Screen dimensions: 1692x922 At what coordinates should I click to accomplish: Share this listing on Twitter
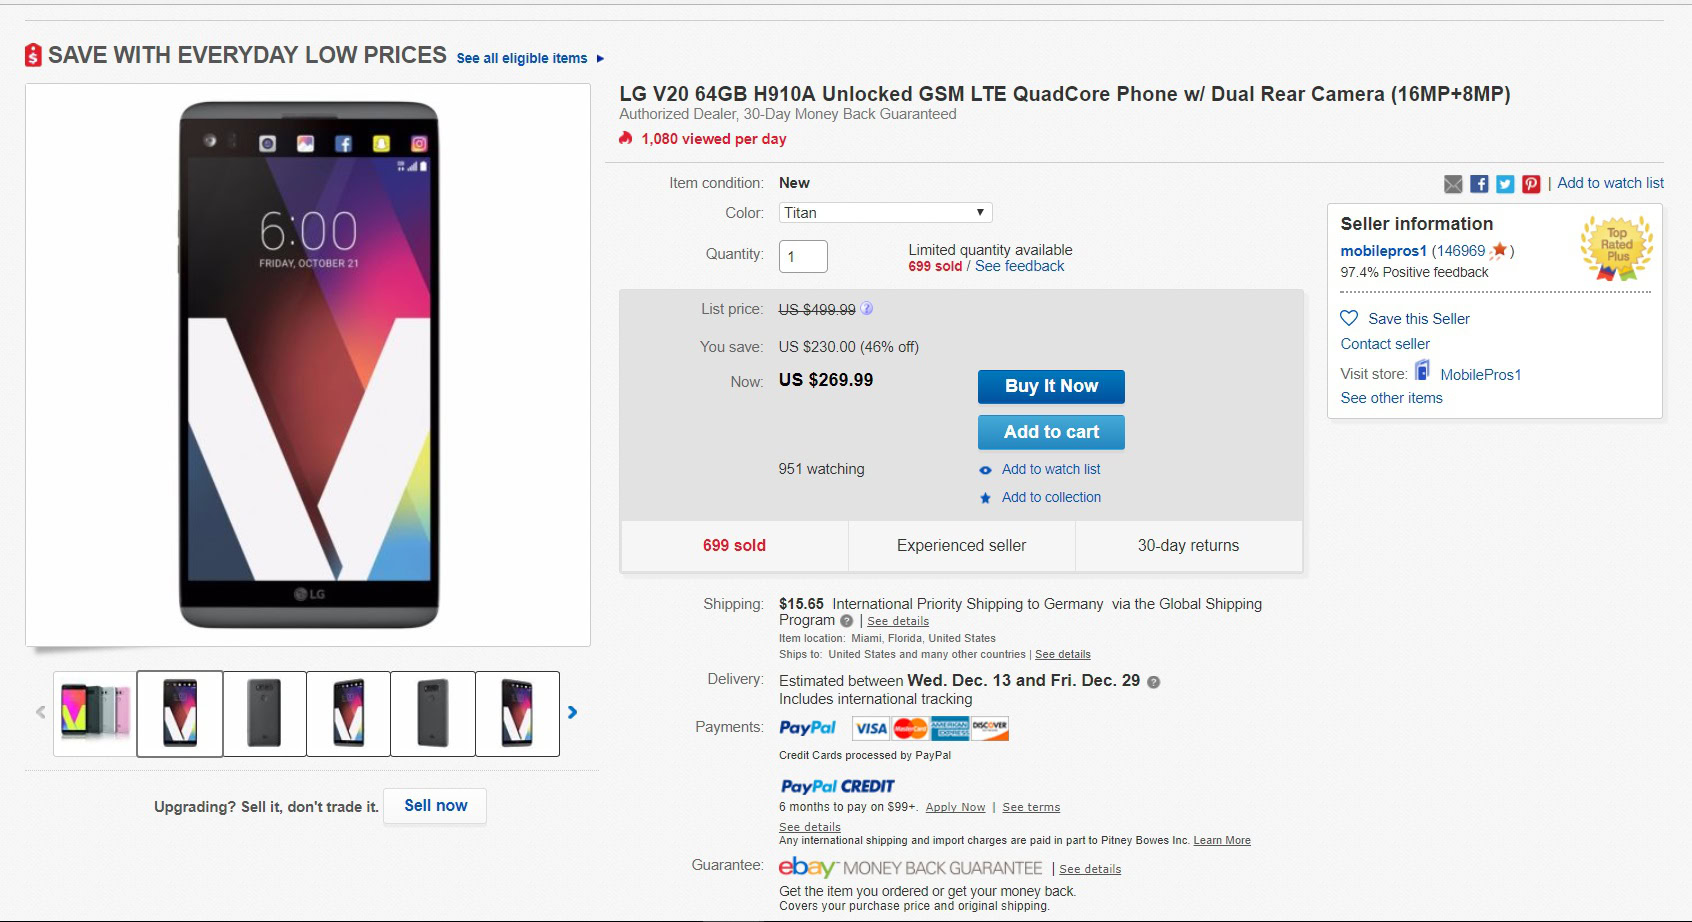(1505, 184)
